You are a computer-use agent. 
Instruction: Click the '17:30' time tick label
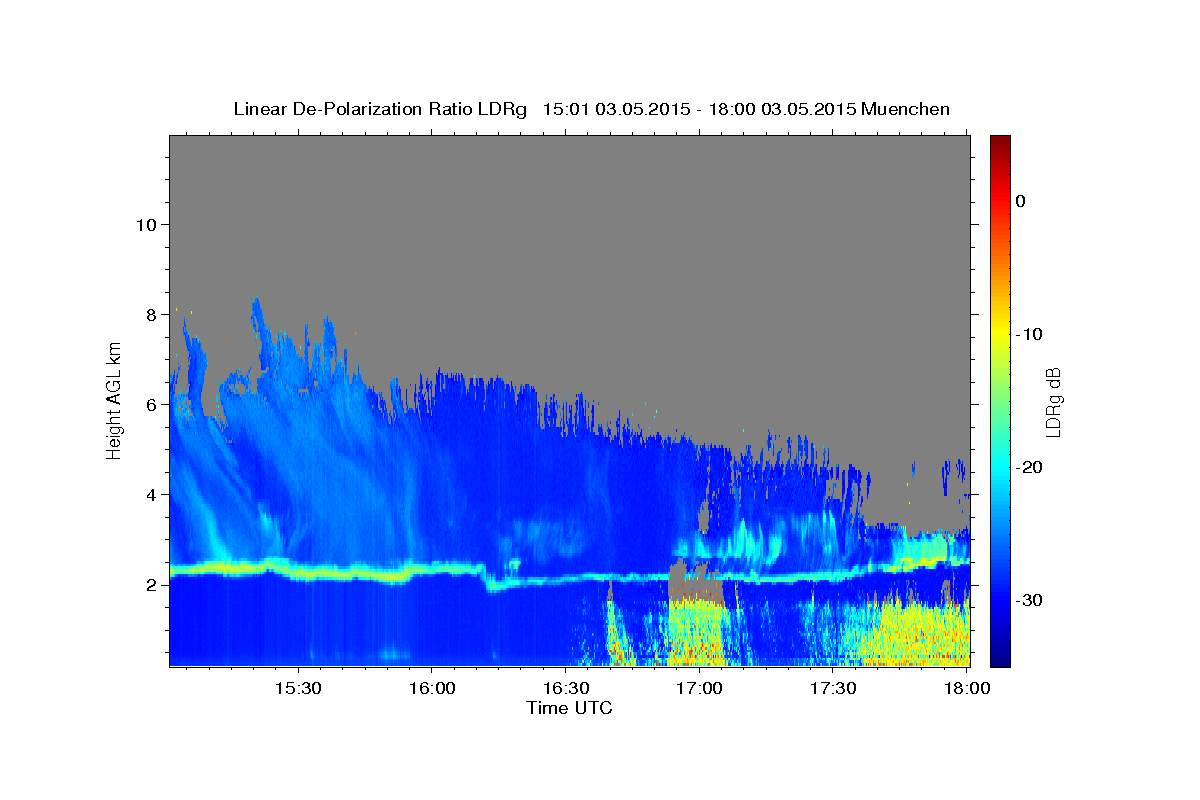[x=833, y=689]
